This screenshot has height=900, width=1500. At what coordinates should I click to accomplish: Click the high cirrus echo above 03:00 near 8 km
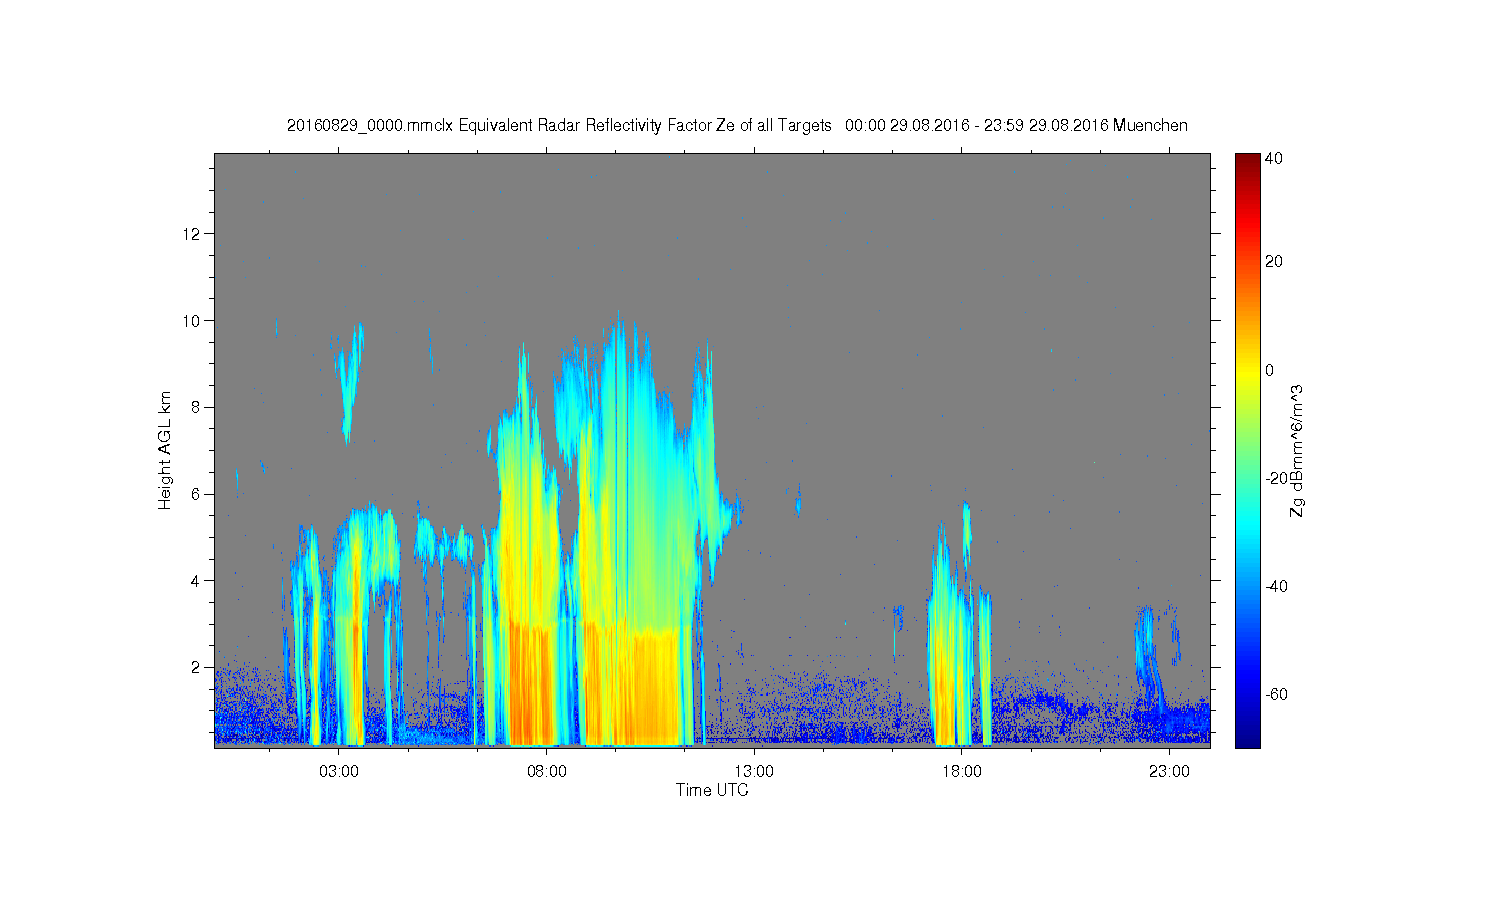pos(349,385)
